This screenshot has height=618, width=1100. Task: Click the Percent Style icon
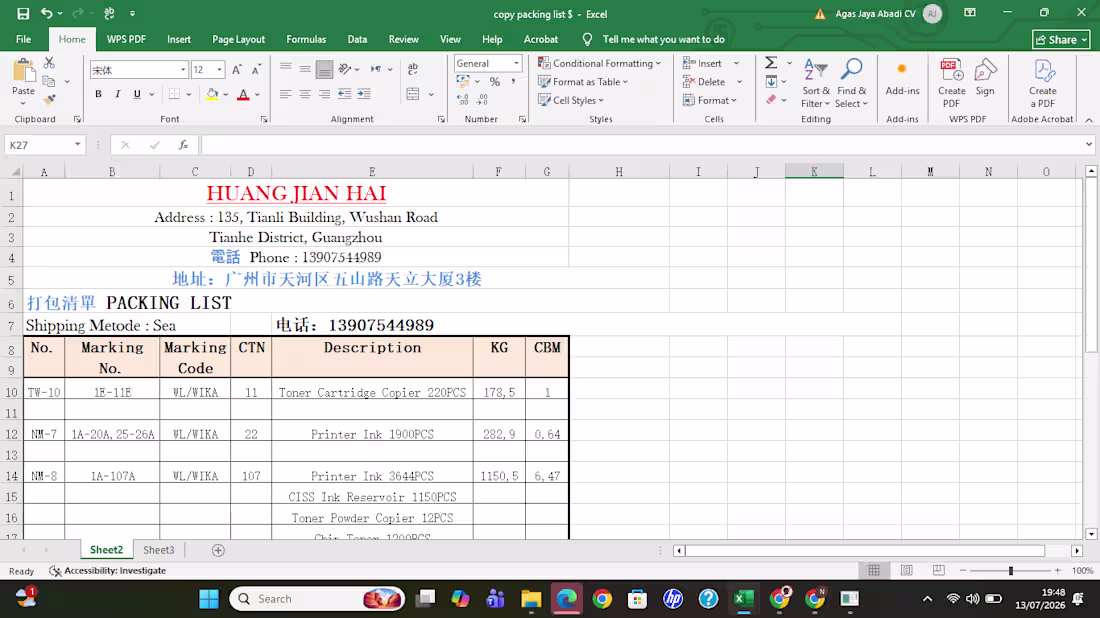point(495,82)
